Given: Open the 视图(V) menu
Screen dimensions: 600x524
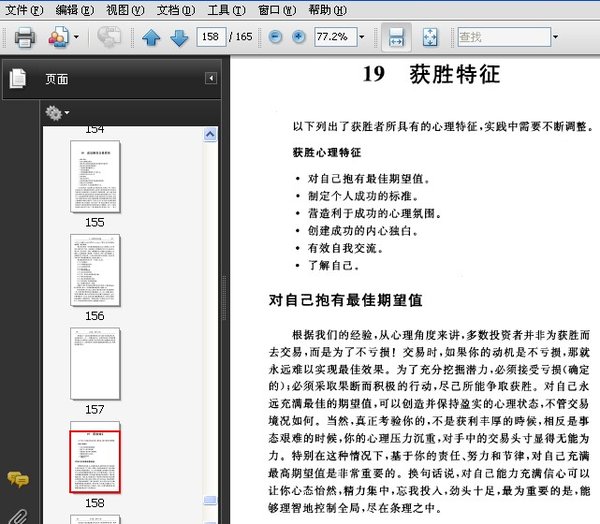Looking at the screenshot, I should (x=125, y=10).
